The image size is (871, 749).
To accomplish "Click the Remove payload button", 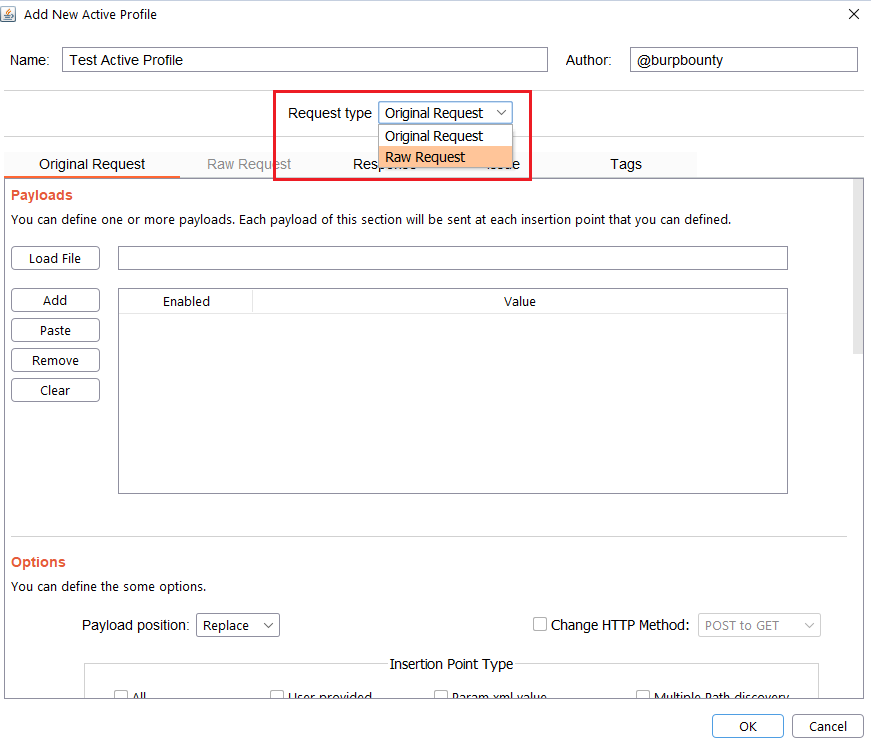I will [x=55, y=360].
